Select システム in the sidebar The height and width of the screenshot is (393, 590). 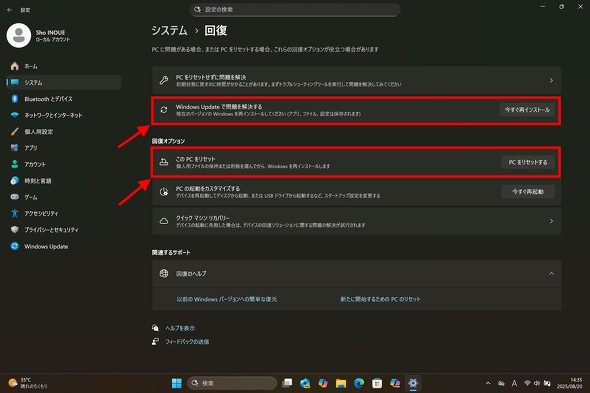(x=64, y=82)
